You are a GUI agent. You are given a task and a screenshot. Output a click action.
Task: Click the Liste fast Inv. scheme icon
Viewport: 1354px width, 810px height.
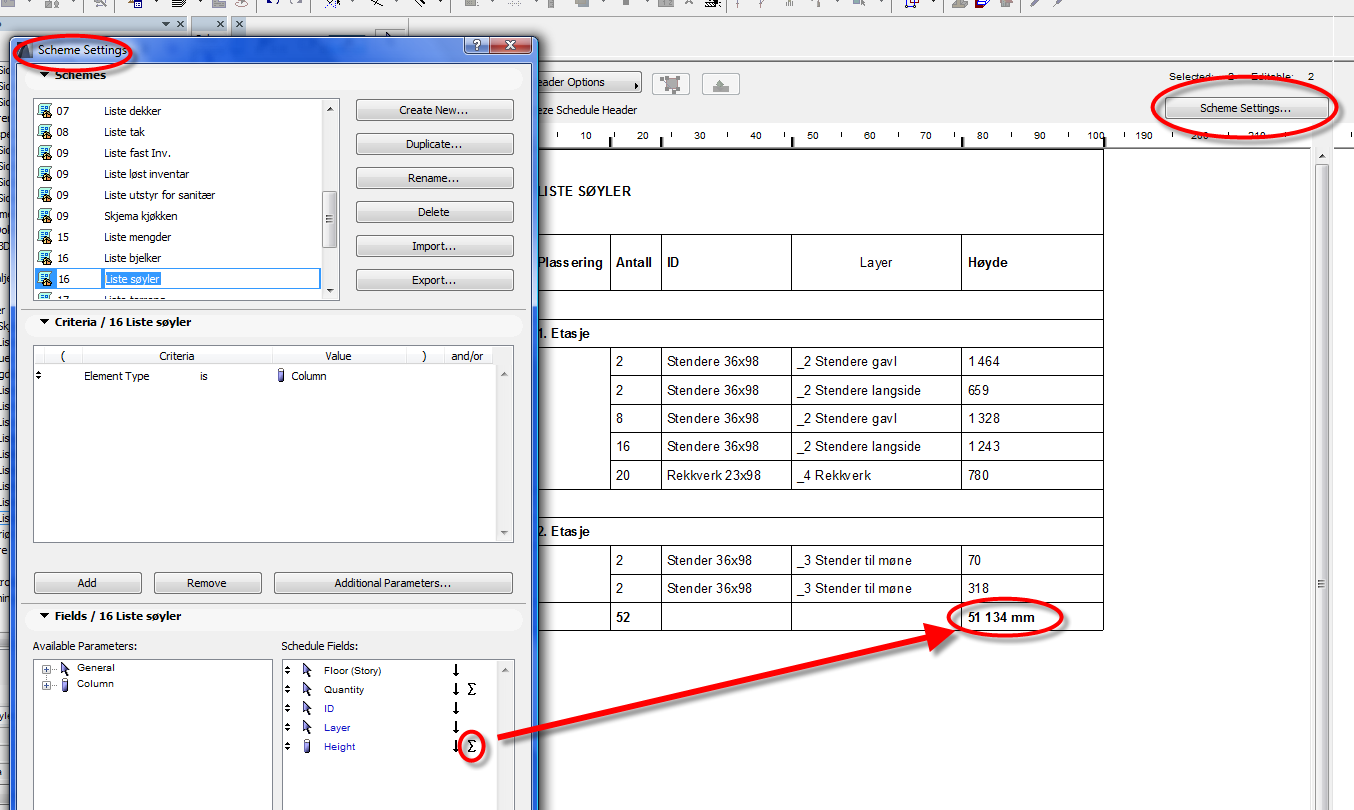coord(45,153)
